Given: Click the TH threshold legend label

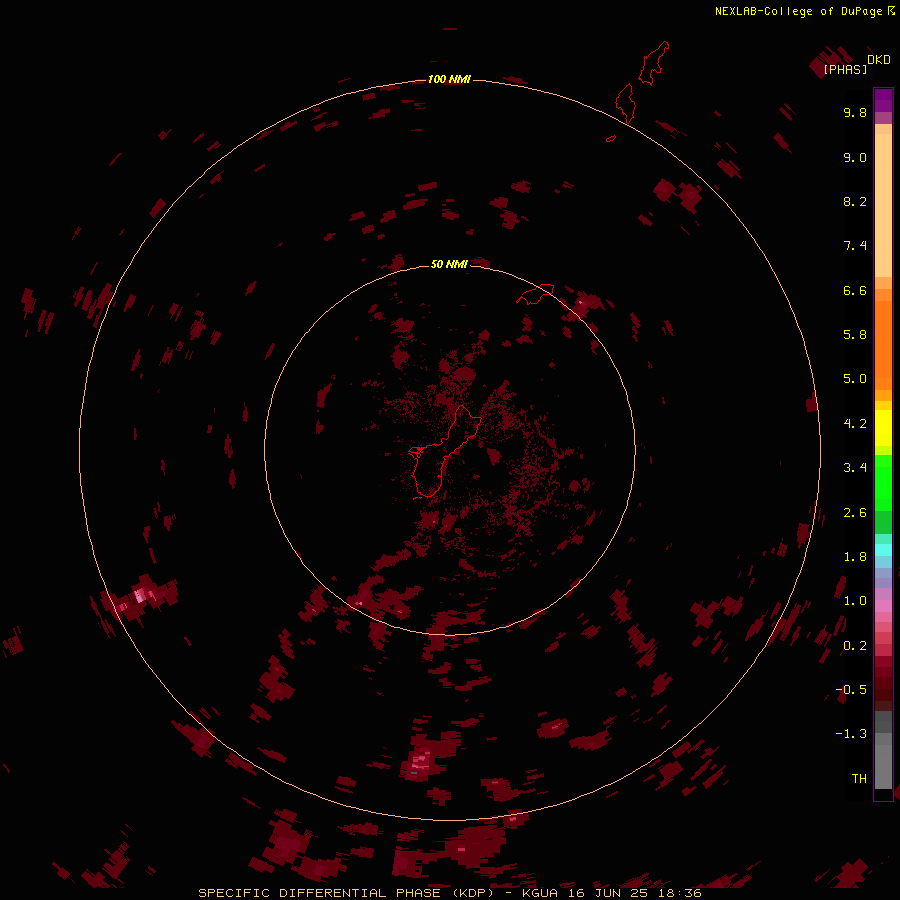Looking at the screenshot, I should pyautogui.click(x=859, y=779).
